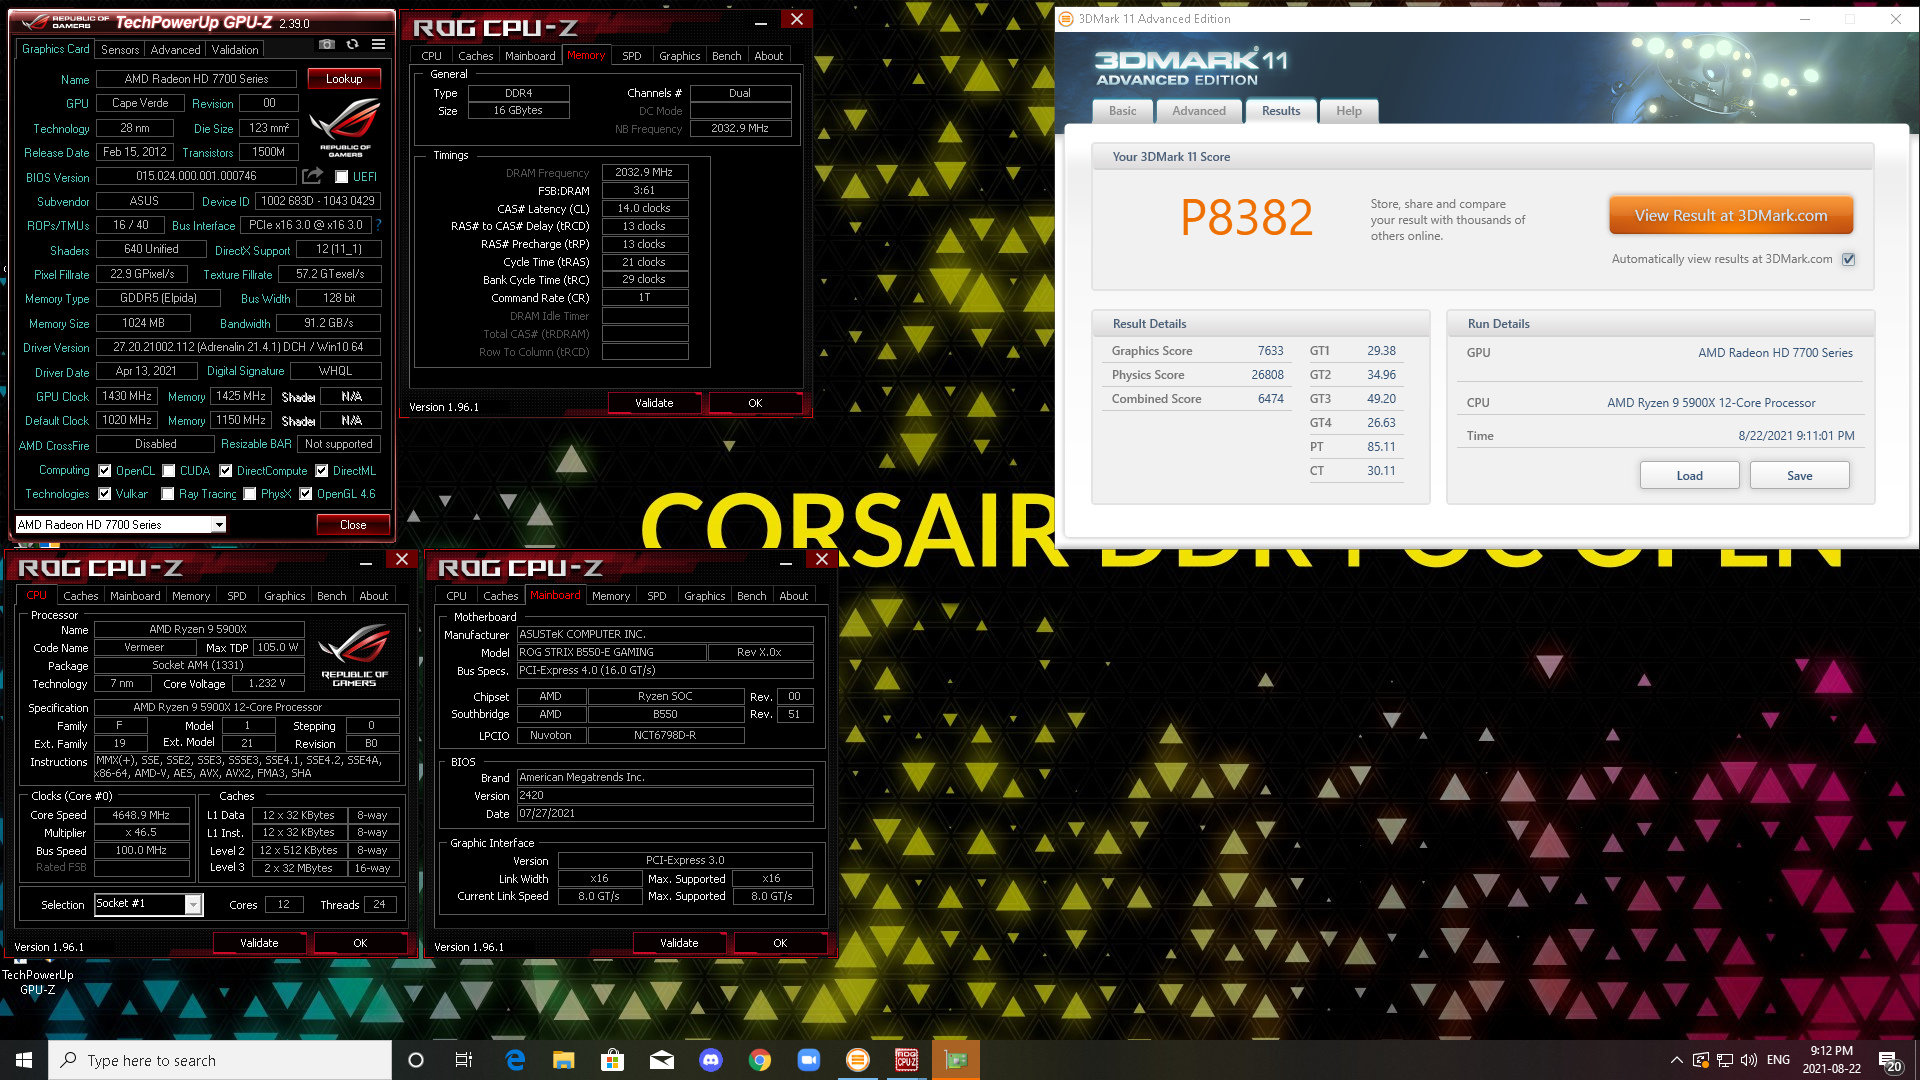1920x1080 pixels.
Task: Click ENG language indicator in tray
Action: pyautogui.click(x=1779, y=1060)
